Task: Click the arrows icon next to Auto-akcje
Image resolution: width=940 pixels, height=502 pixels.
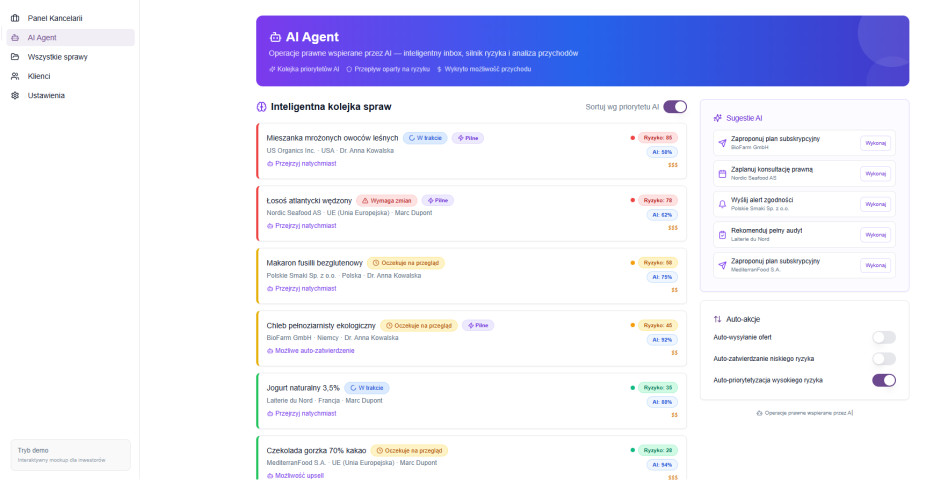Action: 717,319
